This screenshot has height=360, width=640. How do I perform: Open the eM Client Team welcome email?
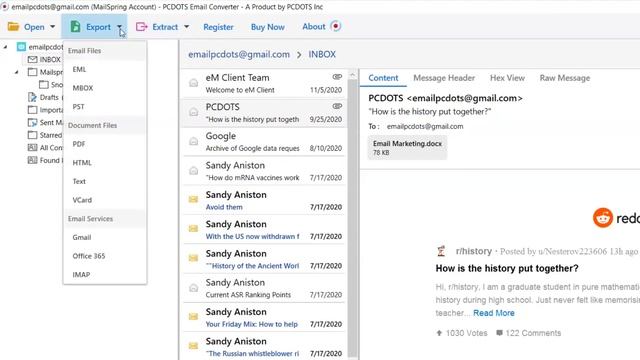click(x=264, y=83)
